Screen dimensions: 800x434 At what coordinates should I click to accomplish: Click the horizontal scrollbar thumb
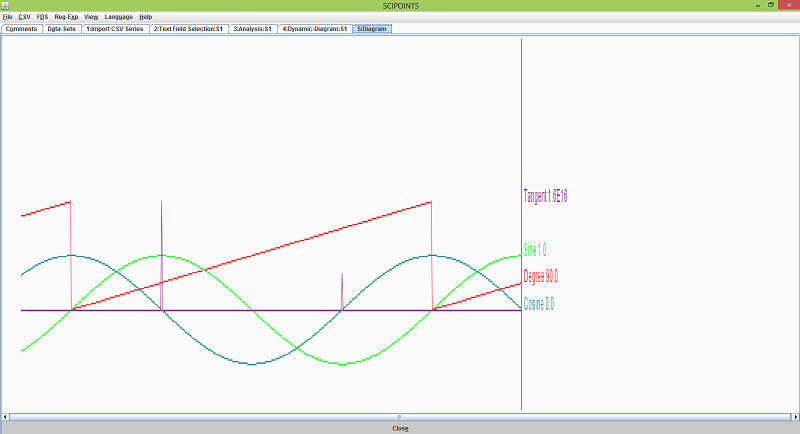(399, 417)
